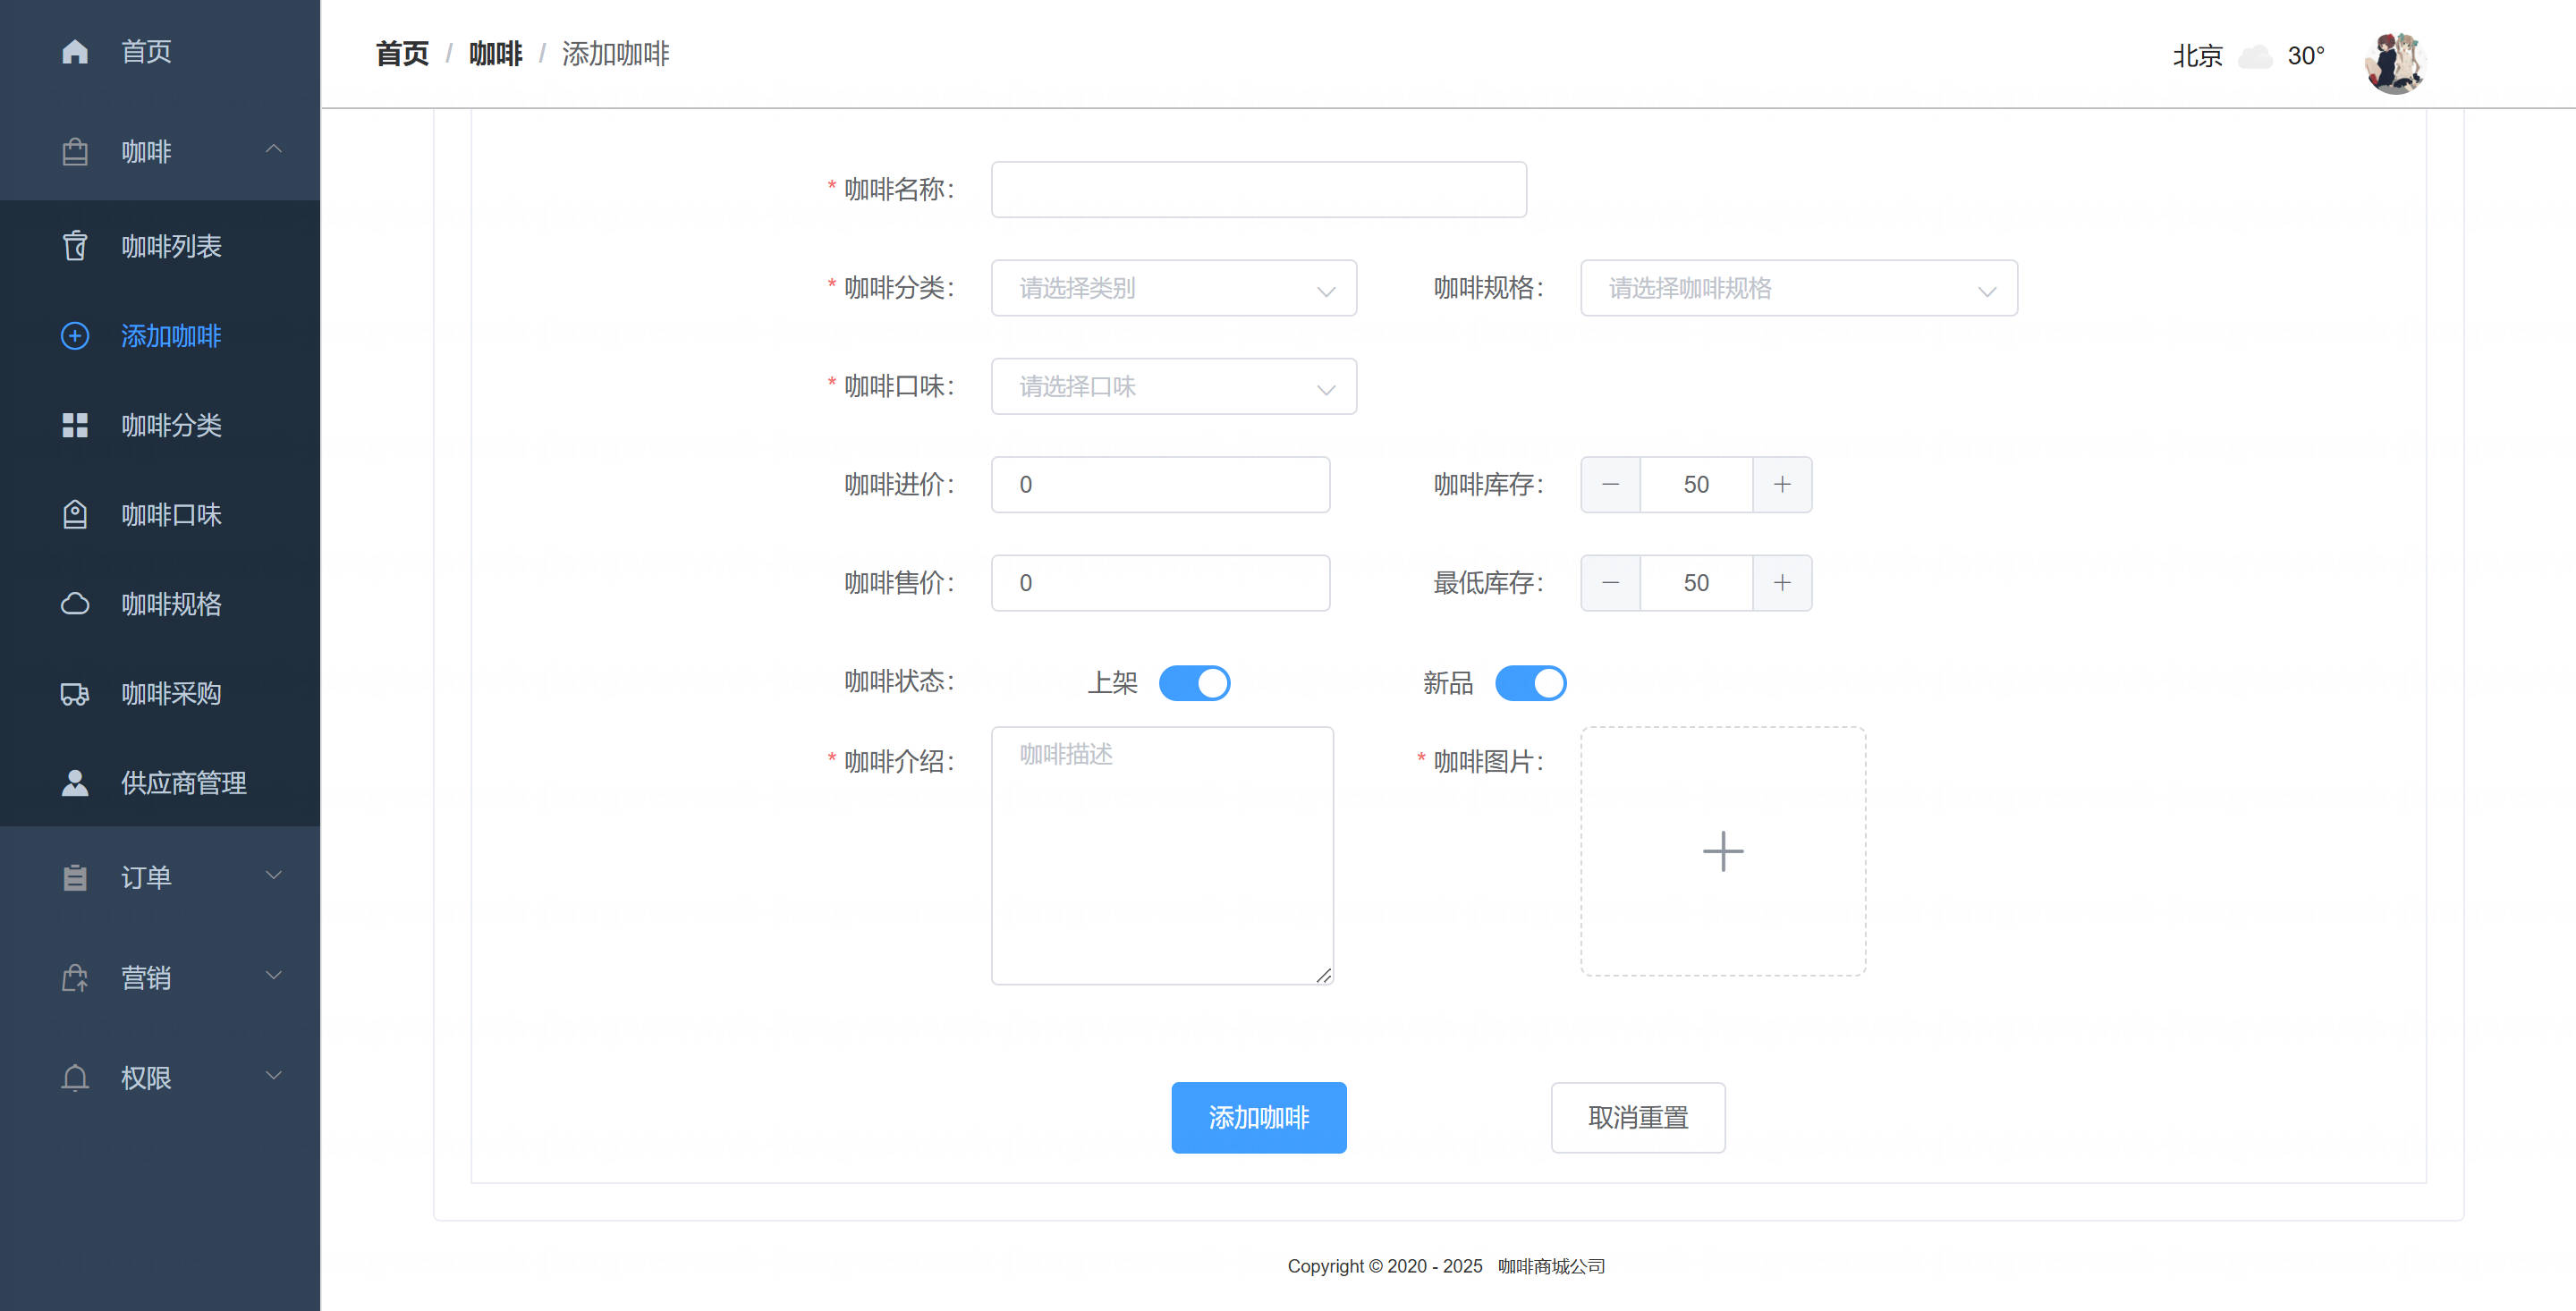Click the shopping bag icon beside 咖啡
Viewport: 2576px width, 1311px height.
tap(75, 152)
